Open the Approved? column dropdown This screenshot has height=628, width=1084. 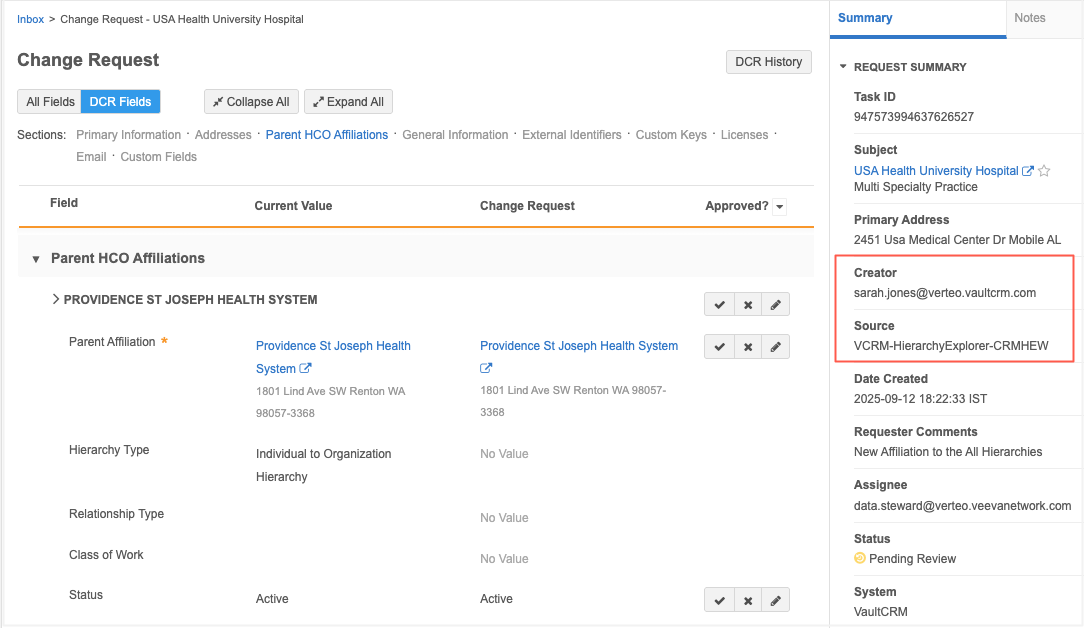(780, 207)
